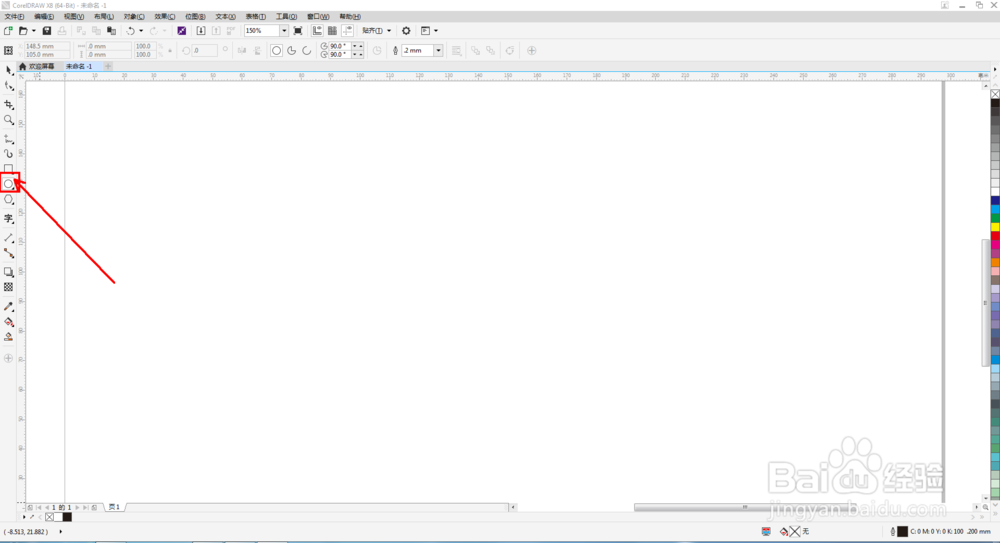The width and height of the screenshot is (1000, 543).
Task: Open the zoom level 150% dropdown
Action: [284, 31]
